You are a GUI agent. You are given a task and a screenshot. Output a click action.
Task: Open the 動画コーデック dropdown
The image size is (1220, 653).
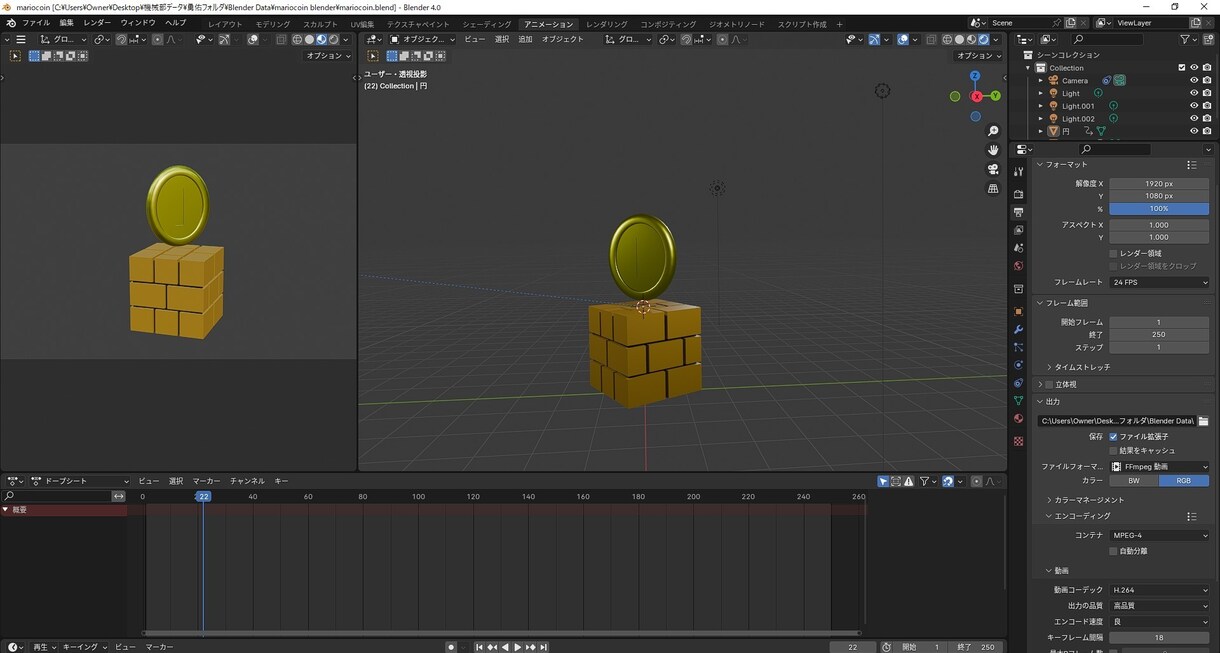(x=1160, y=590)
